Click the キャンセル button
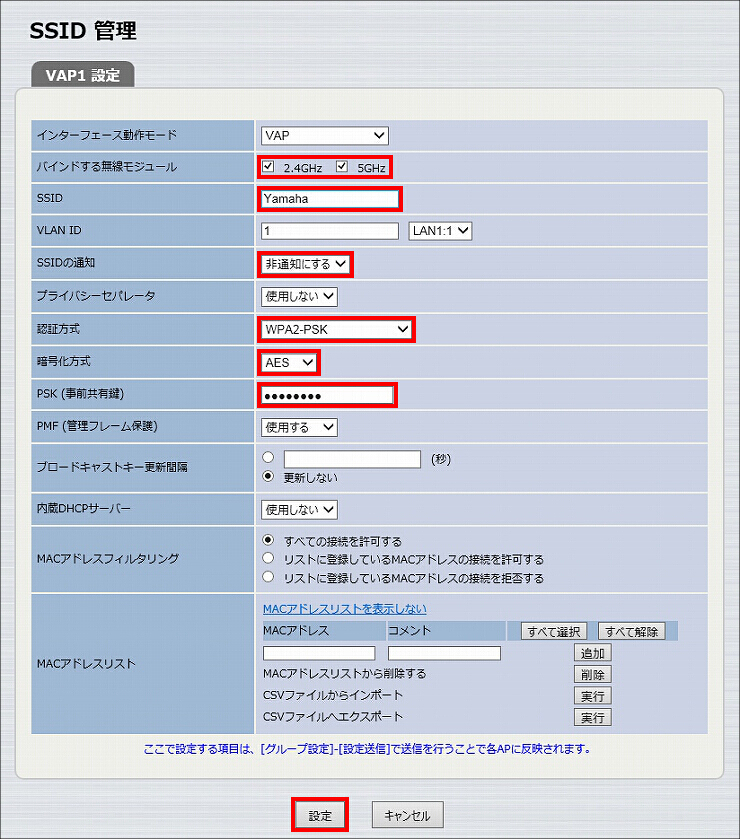The height and width of the screenshot is (839, 740). (408, 815)
